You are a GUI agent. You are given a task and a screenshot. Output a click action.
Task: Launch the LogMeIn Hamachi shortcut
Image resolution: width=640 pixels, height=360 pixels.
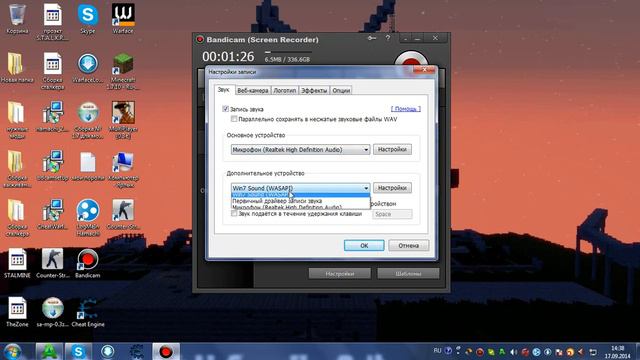click(88, 217)
